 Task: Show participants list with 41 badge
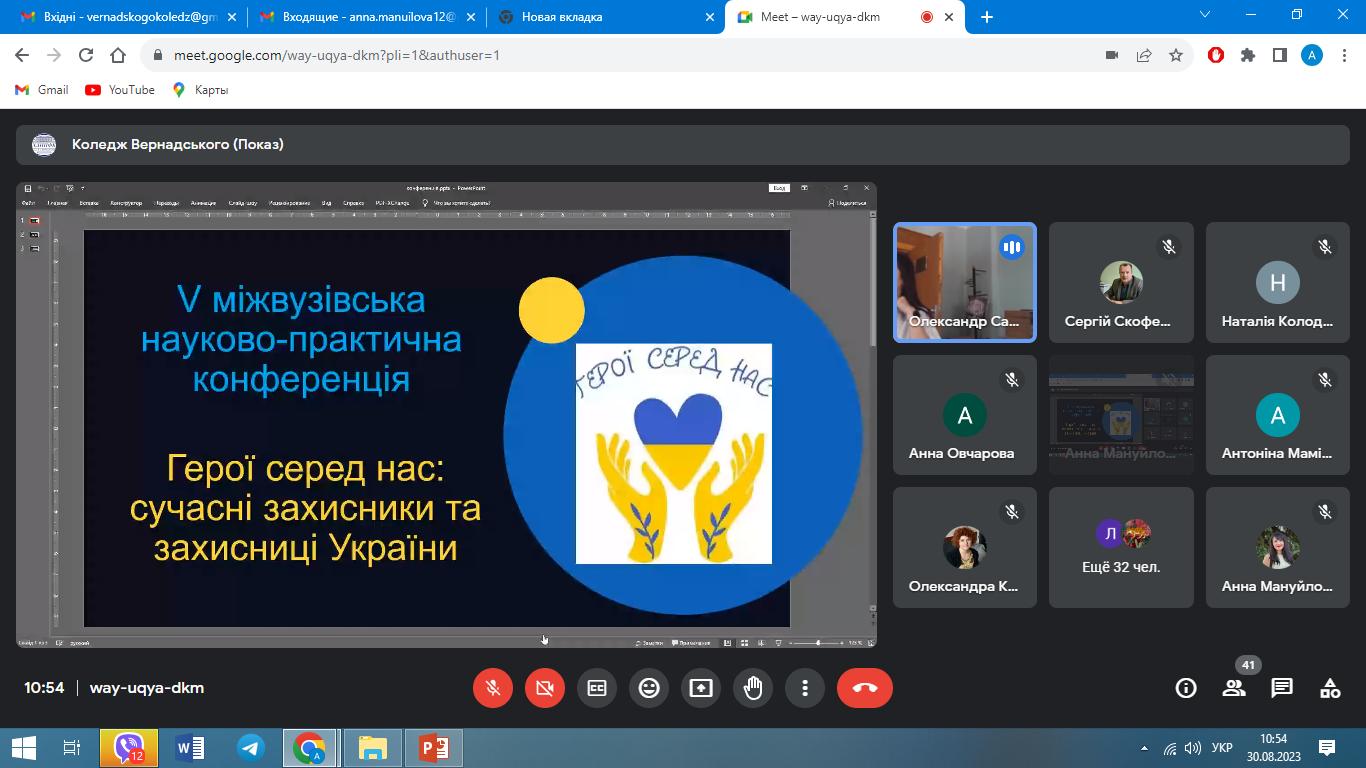(x=1234, y=688)
